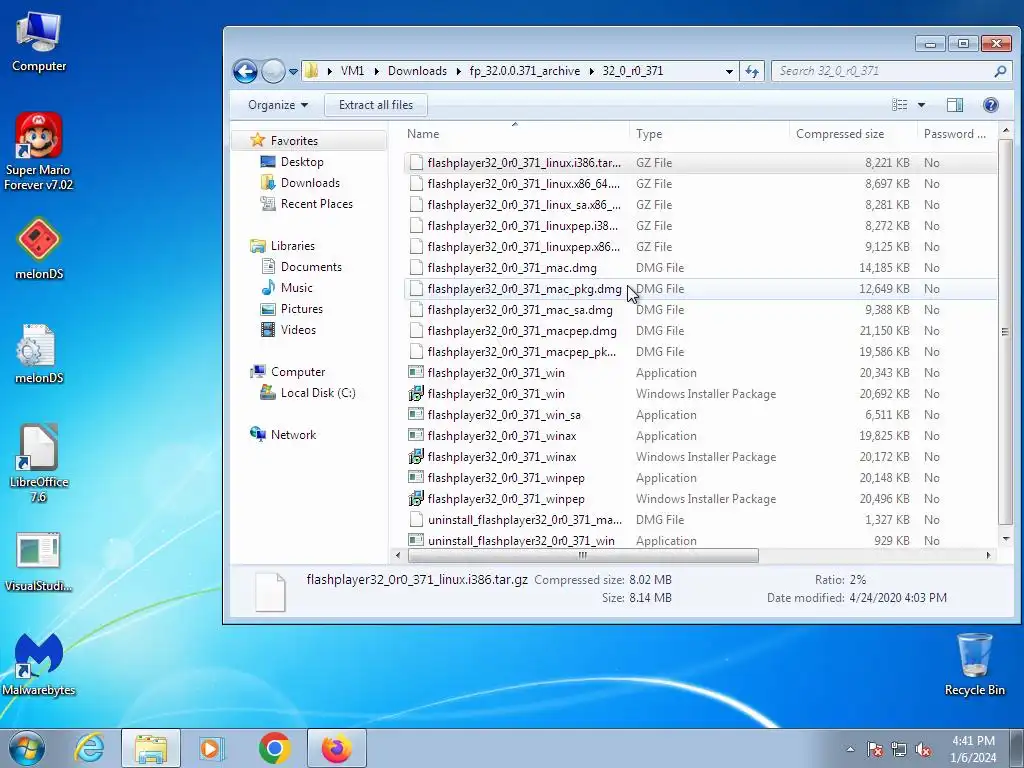Select the red melonDS desktop icon
The image size is (1024, 768).
pyautogui.click(x=39, y=249)
